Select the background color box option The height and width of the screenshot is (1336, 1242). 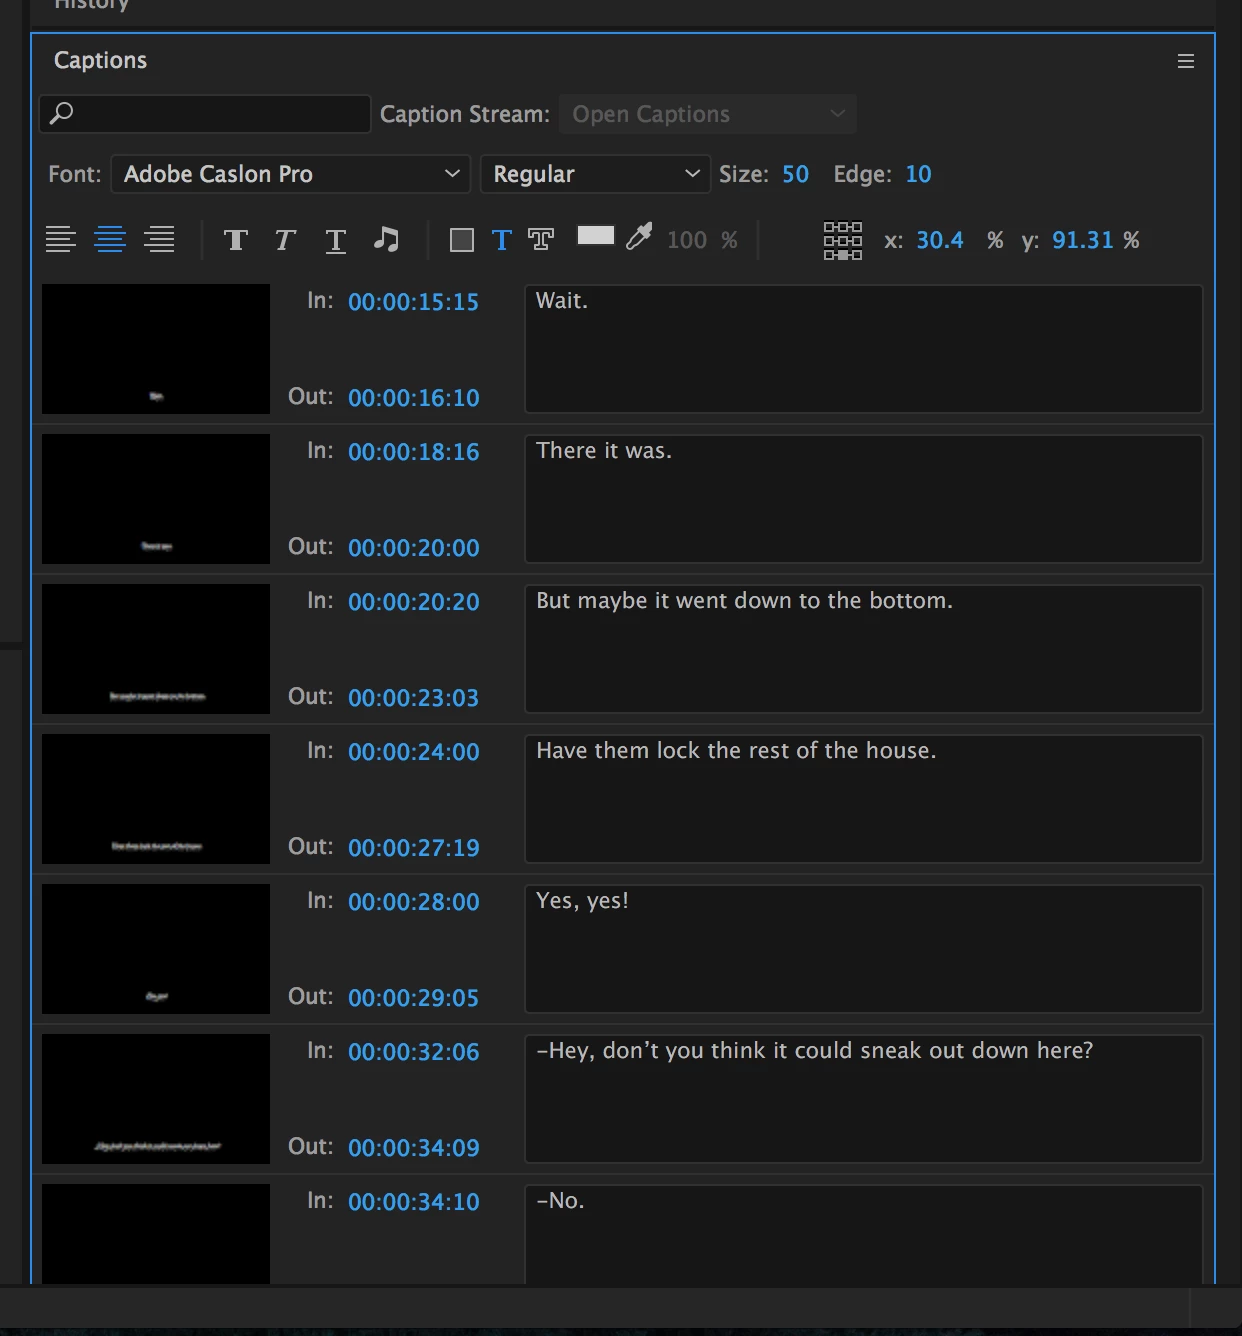click(462, 240)
